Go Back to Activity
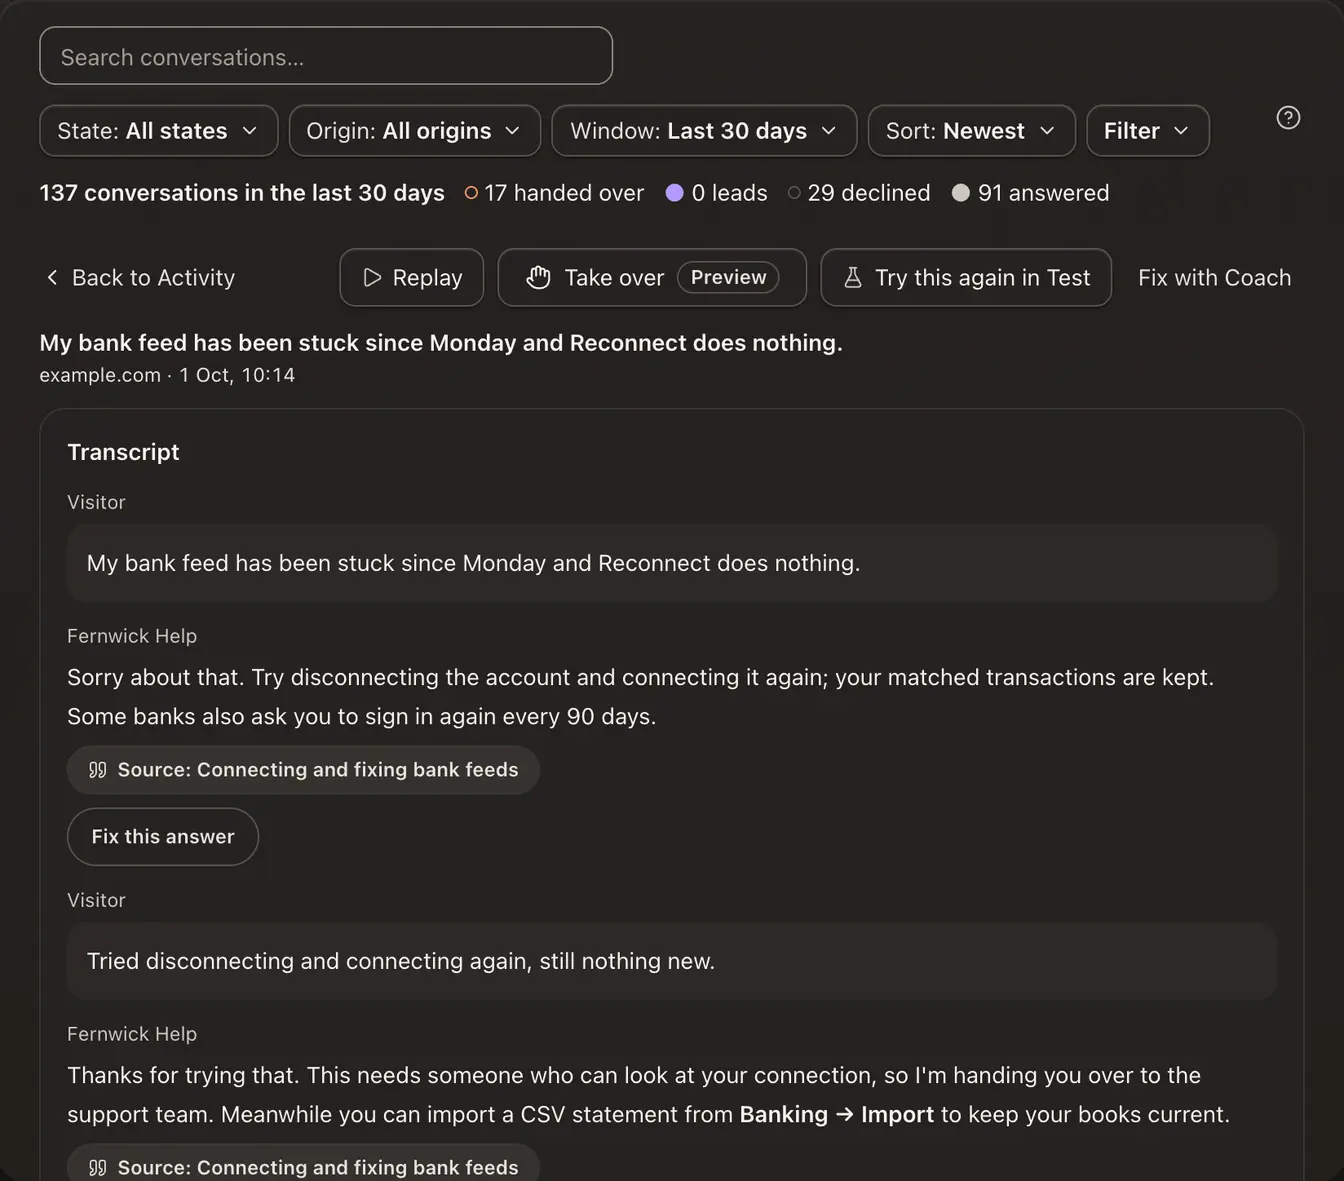The width and height of the screenshot is (1344, 1181). (140, 277)
